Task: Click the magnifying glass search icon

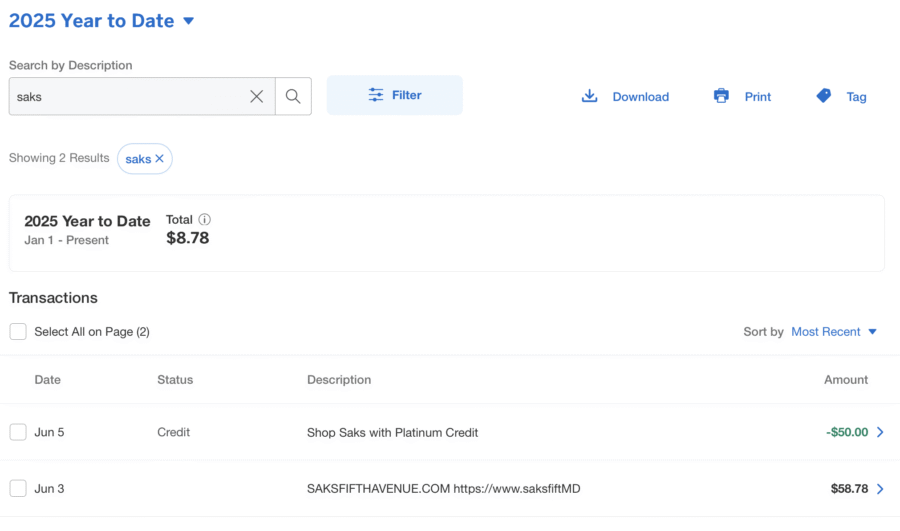Action: tap(293, 96)
